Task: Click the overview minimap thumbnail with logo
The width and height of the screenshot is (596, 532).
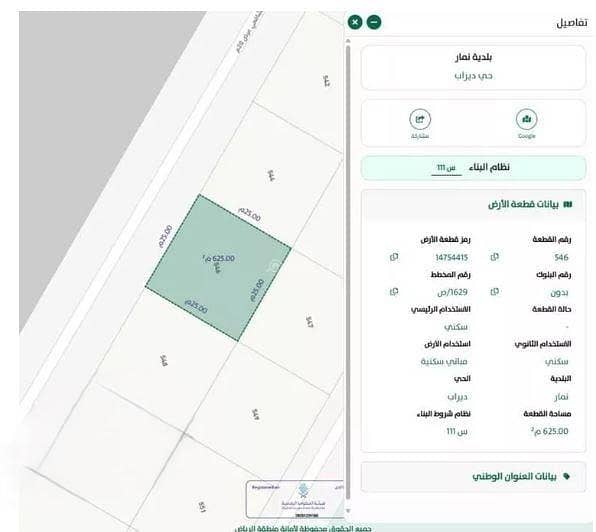Action: [x=295, y=499]
